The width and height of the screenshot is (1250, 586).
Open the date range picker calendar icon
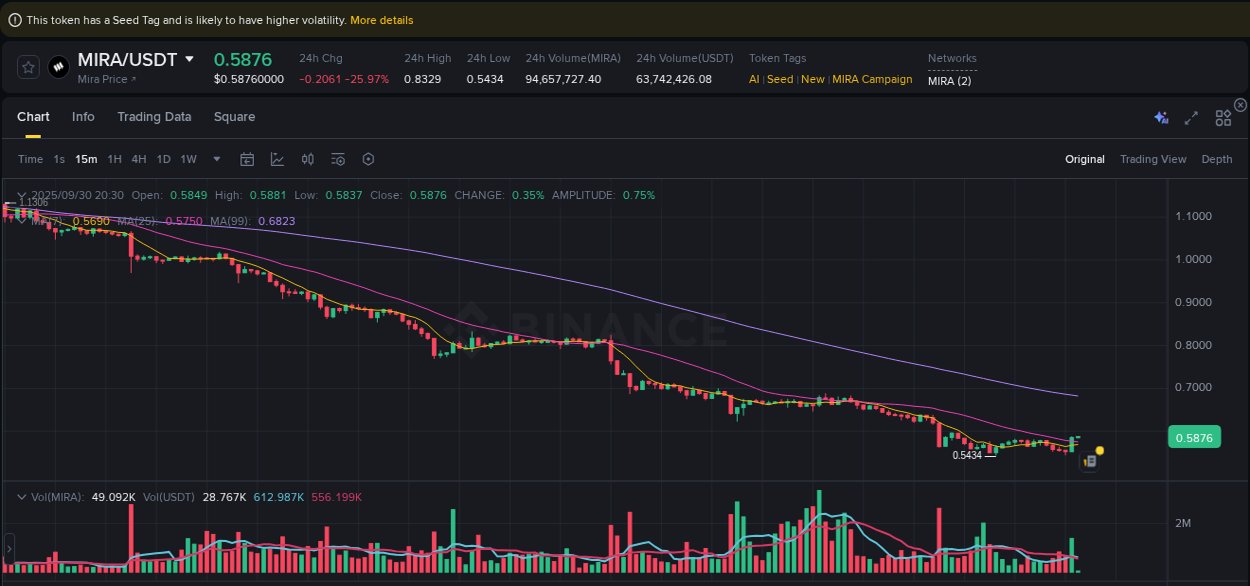[247, 159]
